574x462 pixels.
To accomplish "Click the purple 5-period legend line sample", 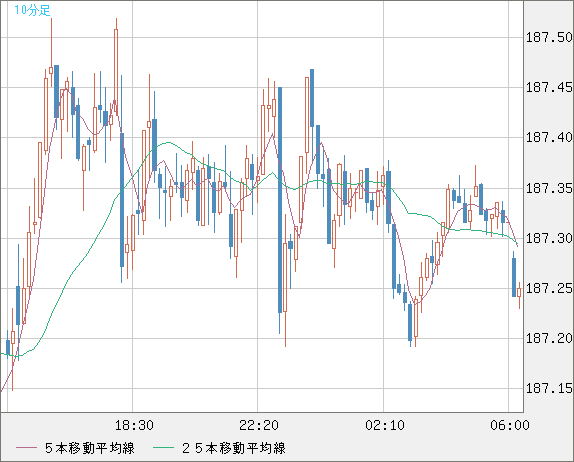I will click(26, 448).
